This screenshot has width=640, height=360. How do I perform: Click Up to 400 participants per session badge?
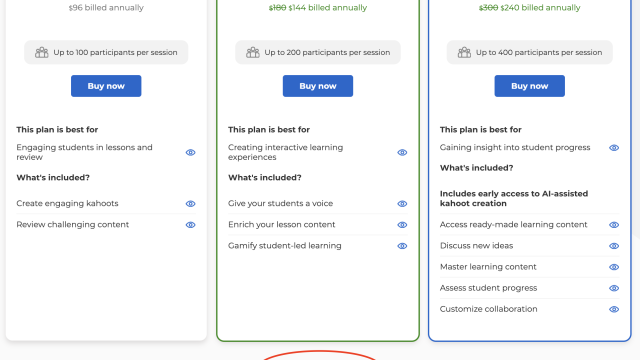click(x=529, y=52)
